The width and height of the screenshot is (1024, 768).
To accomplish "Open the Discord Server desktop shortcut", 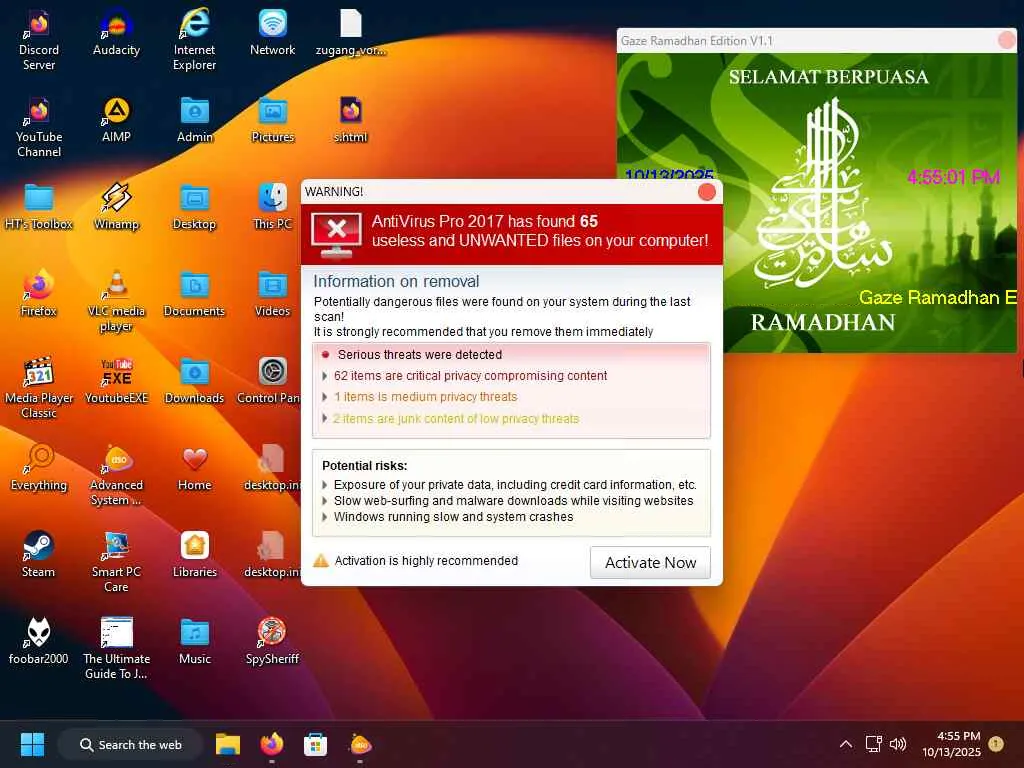I will [x=39, y=39].
